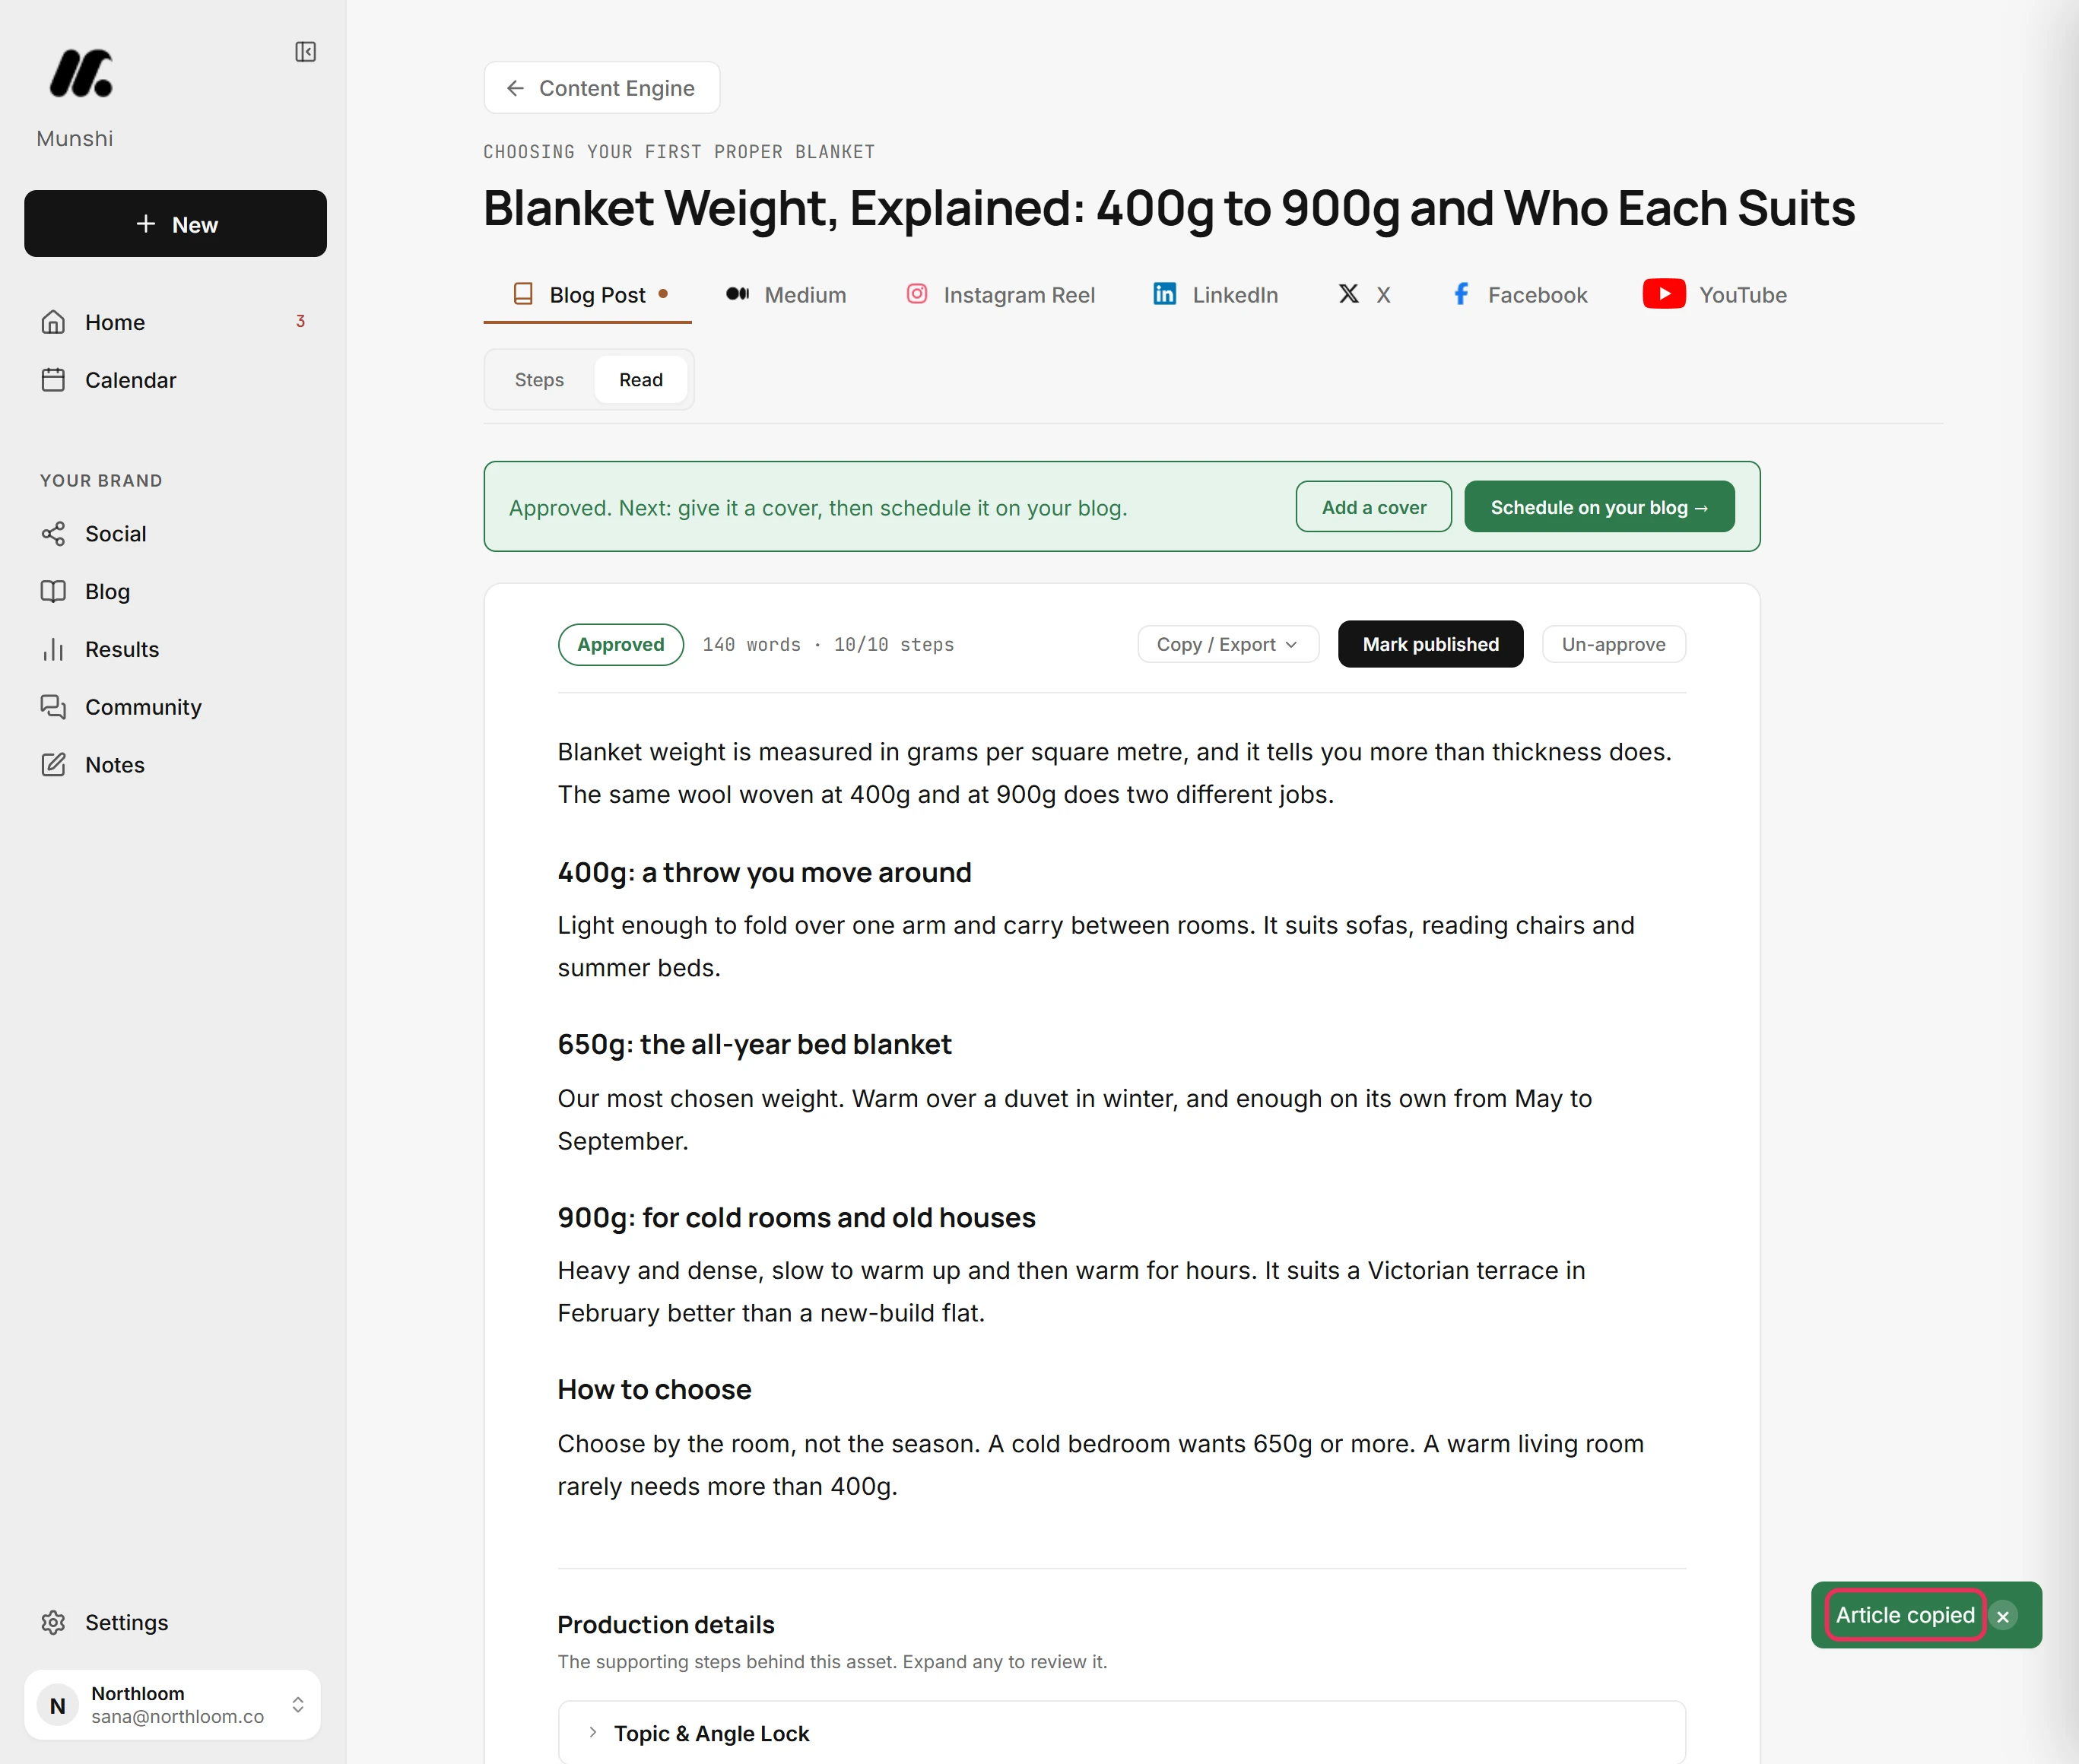Click the Munshi logo icon
This screenshot has height=1764, width=2079.
point(81,73)
